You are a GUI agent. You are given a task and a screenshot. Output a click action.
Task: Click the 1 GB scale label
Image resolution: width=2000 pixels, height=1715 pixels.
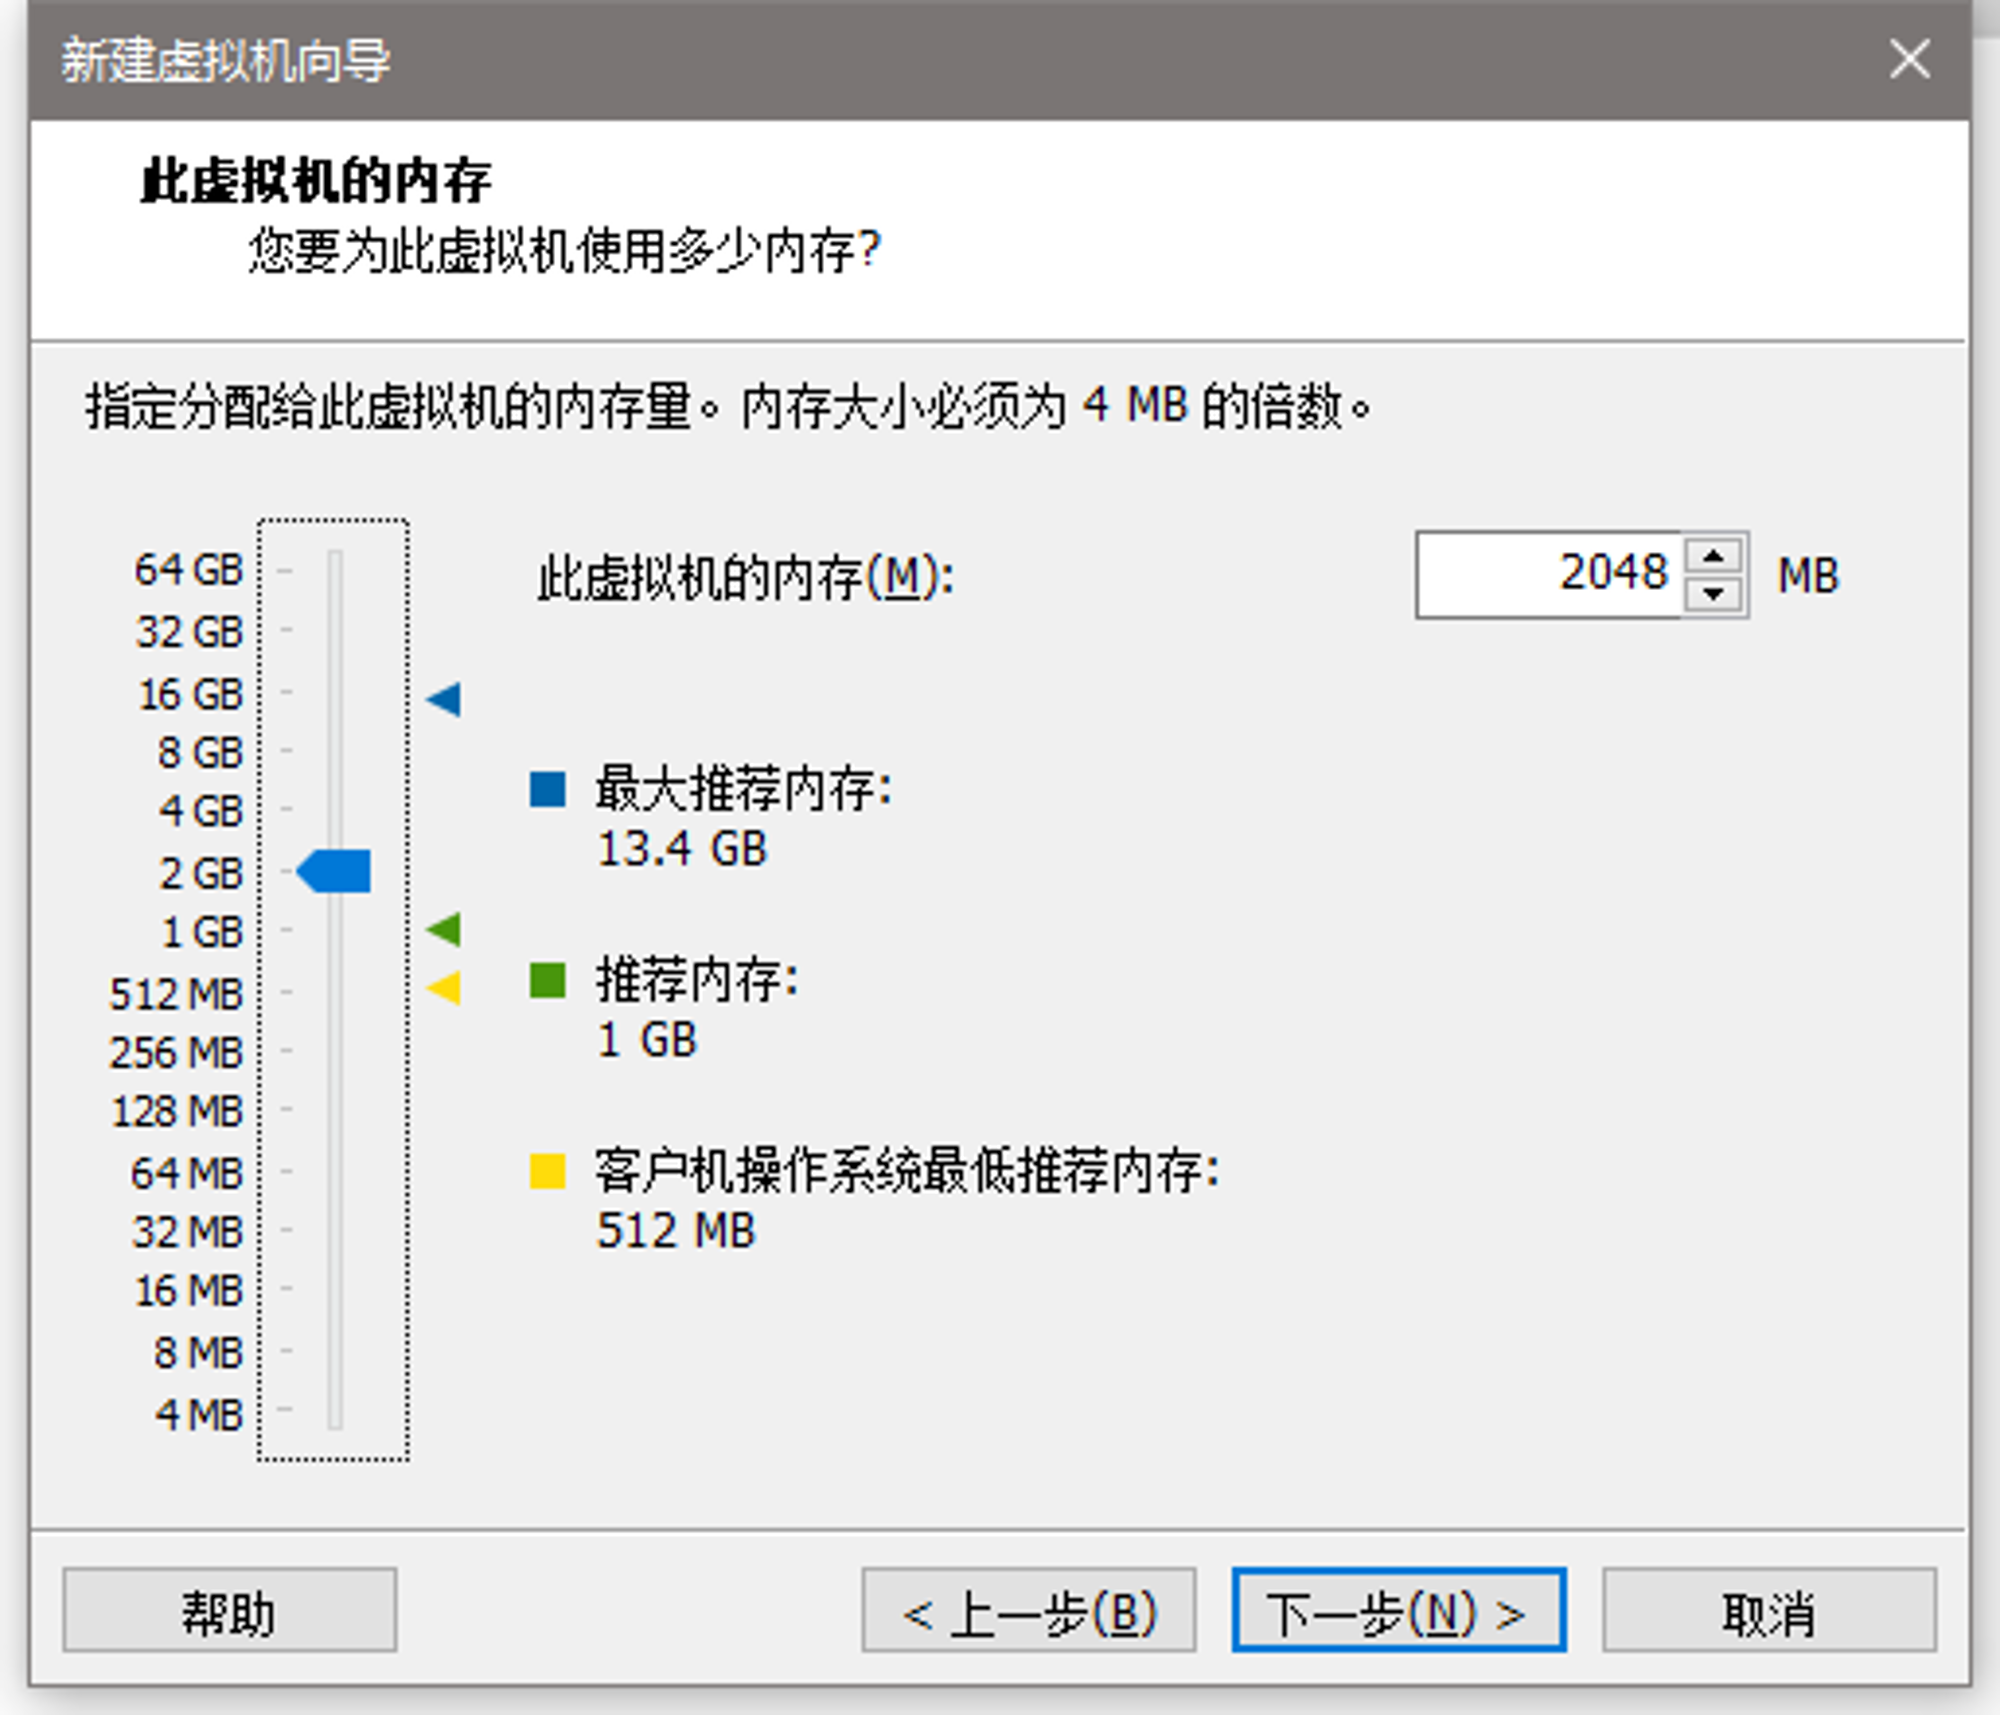tap(202, 932)
